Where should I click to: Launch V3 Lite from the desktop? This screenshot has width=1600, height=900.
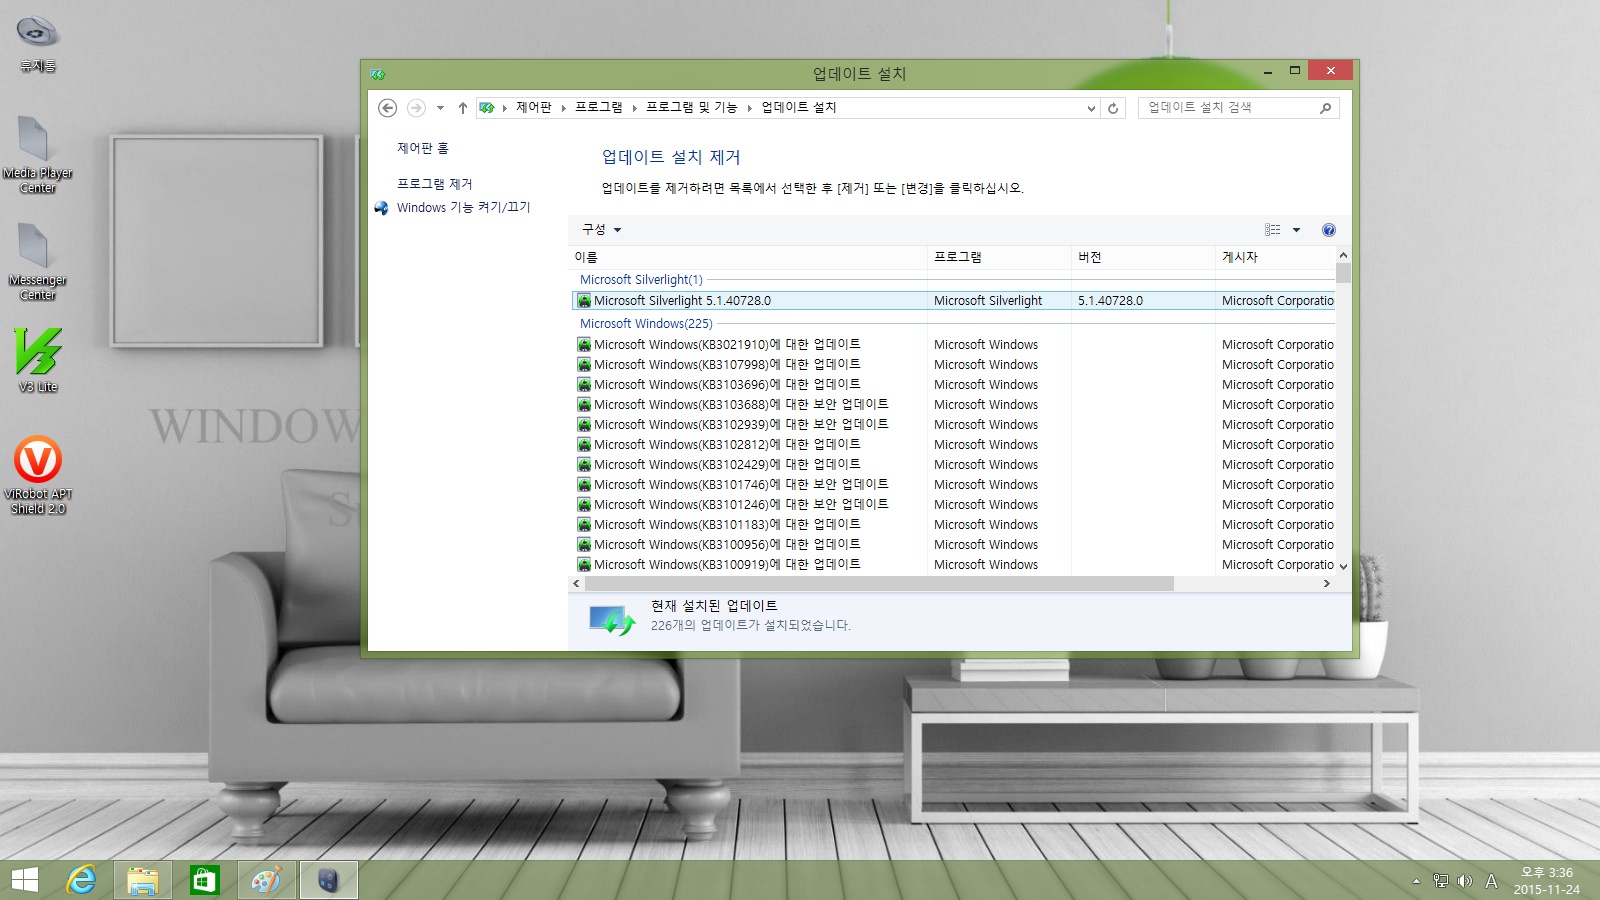[38, 360]
